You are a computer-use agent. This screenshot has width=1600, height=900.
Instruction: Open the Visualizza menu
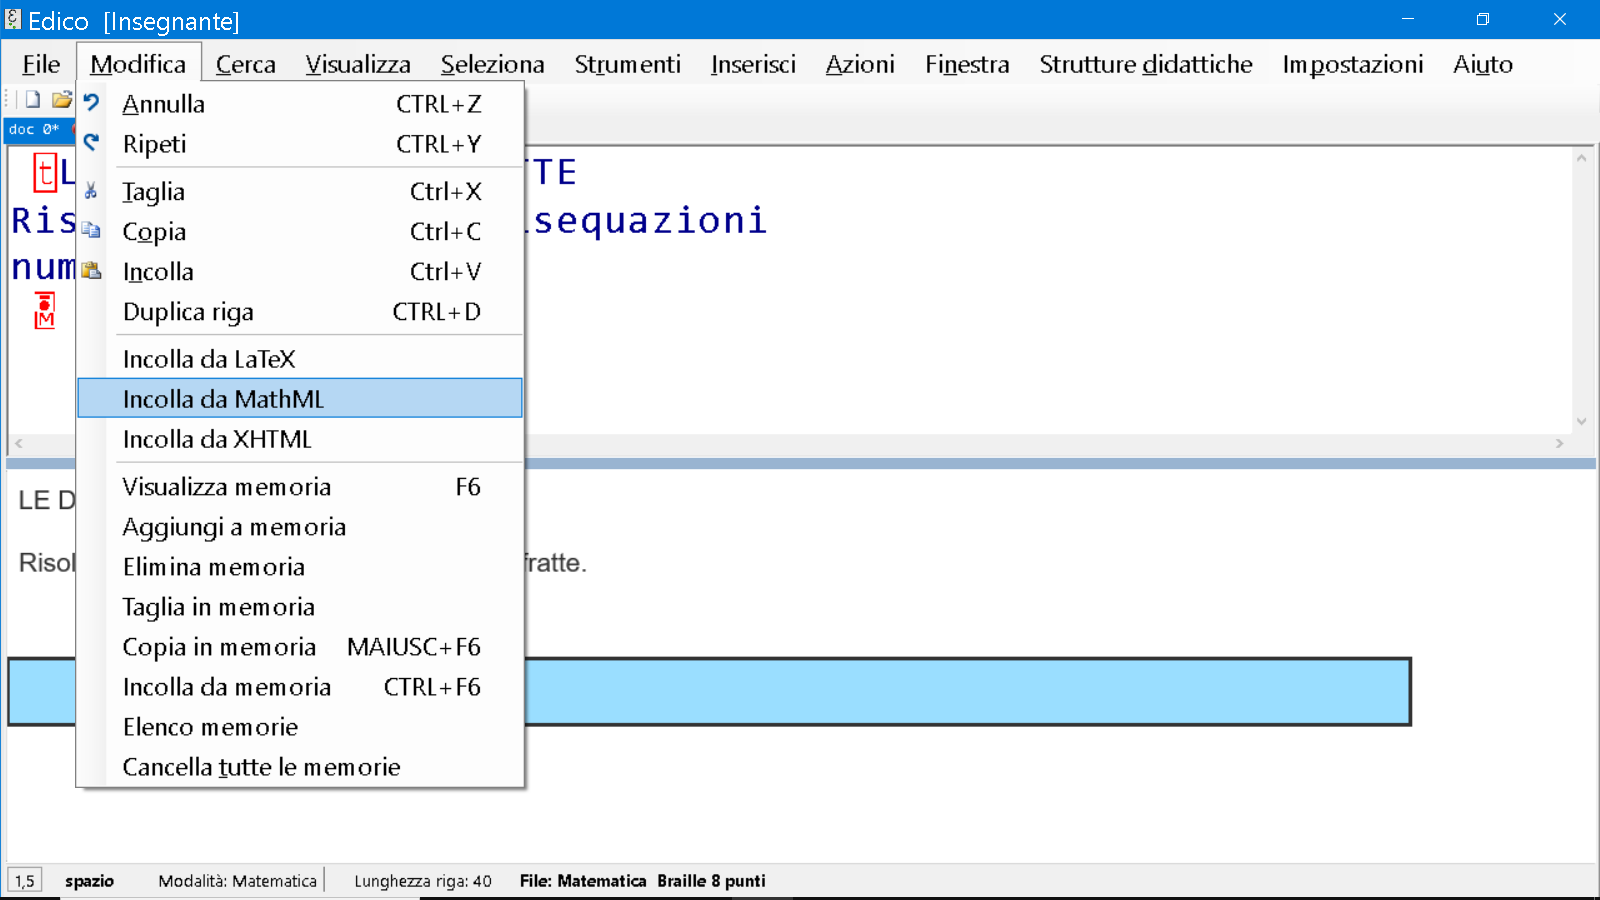(x=358, y=64)
